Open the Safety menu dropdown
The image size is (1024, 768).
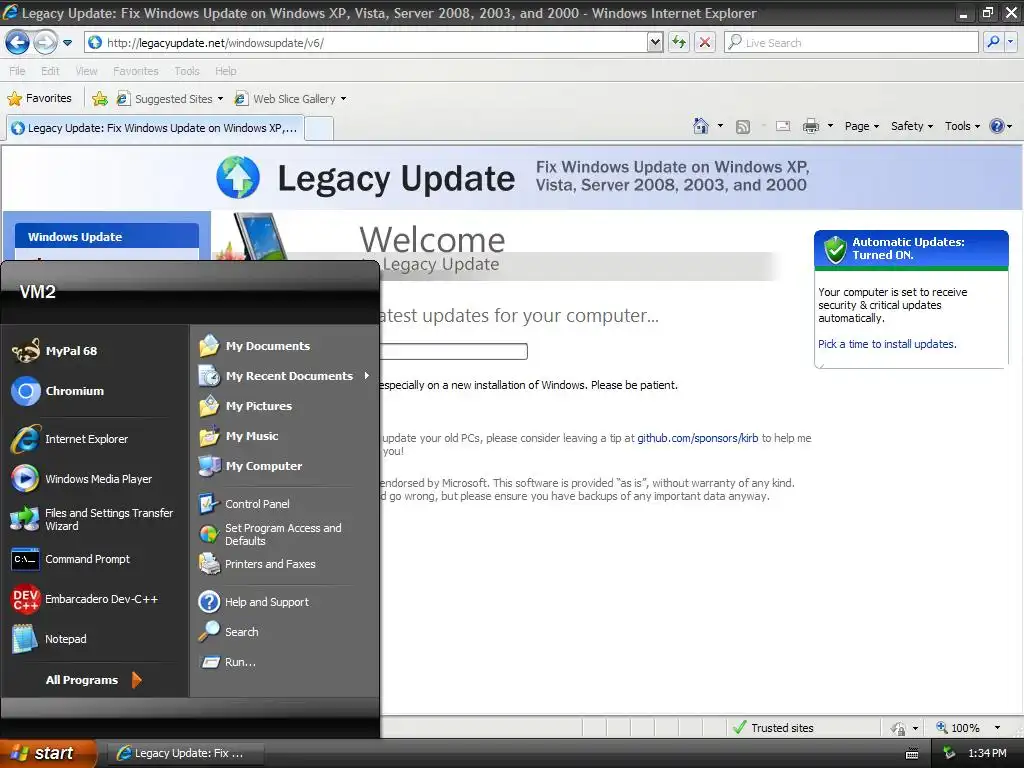point(912,126)
